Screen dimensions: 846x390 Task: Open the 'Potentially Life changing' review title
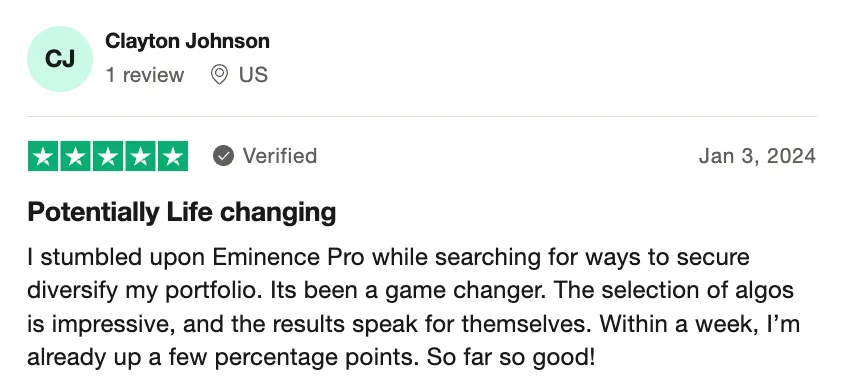182,213
